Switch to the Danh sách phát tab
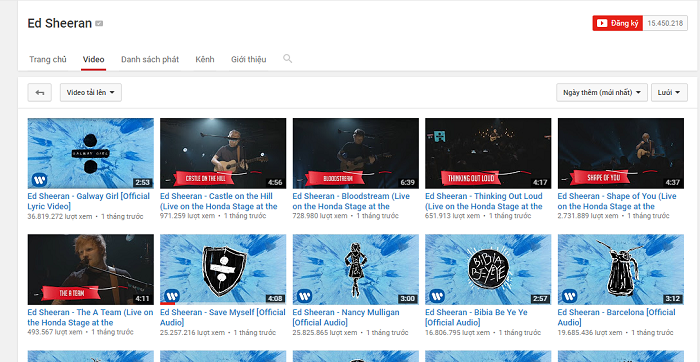 tap(150, 59)
